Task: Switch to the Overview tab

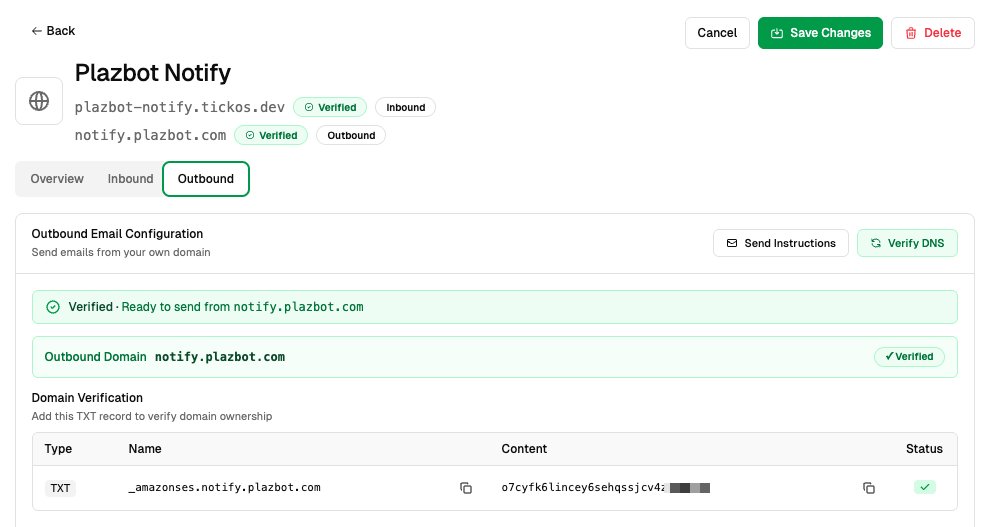Action: tap(57, 179)
